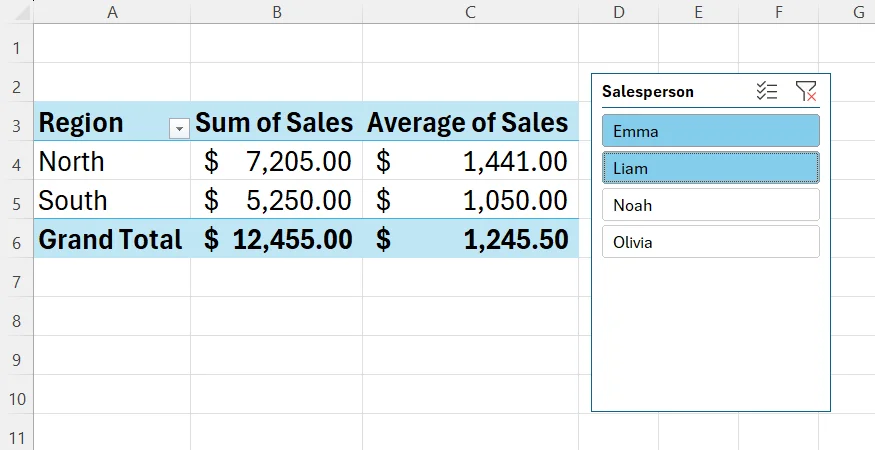Select column D header
The image size is (875, 450).
tap(618, 12)
